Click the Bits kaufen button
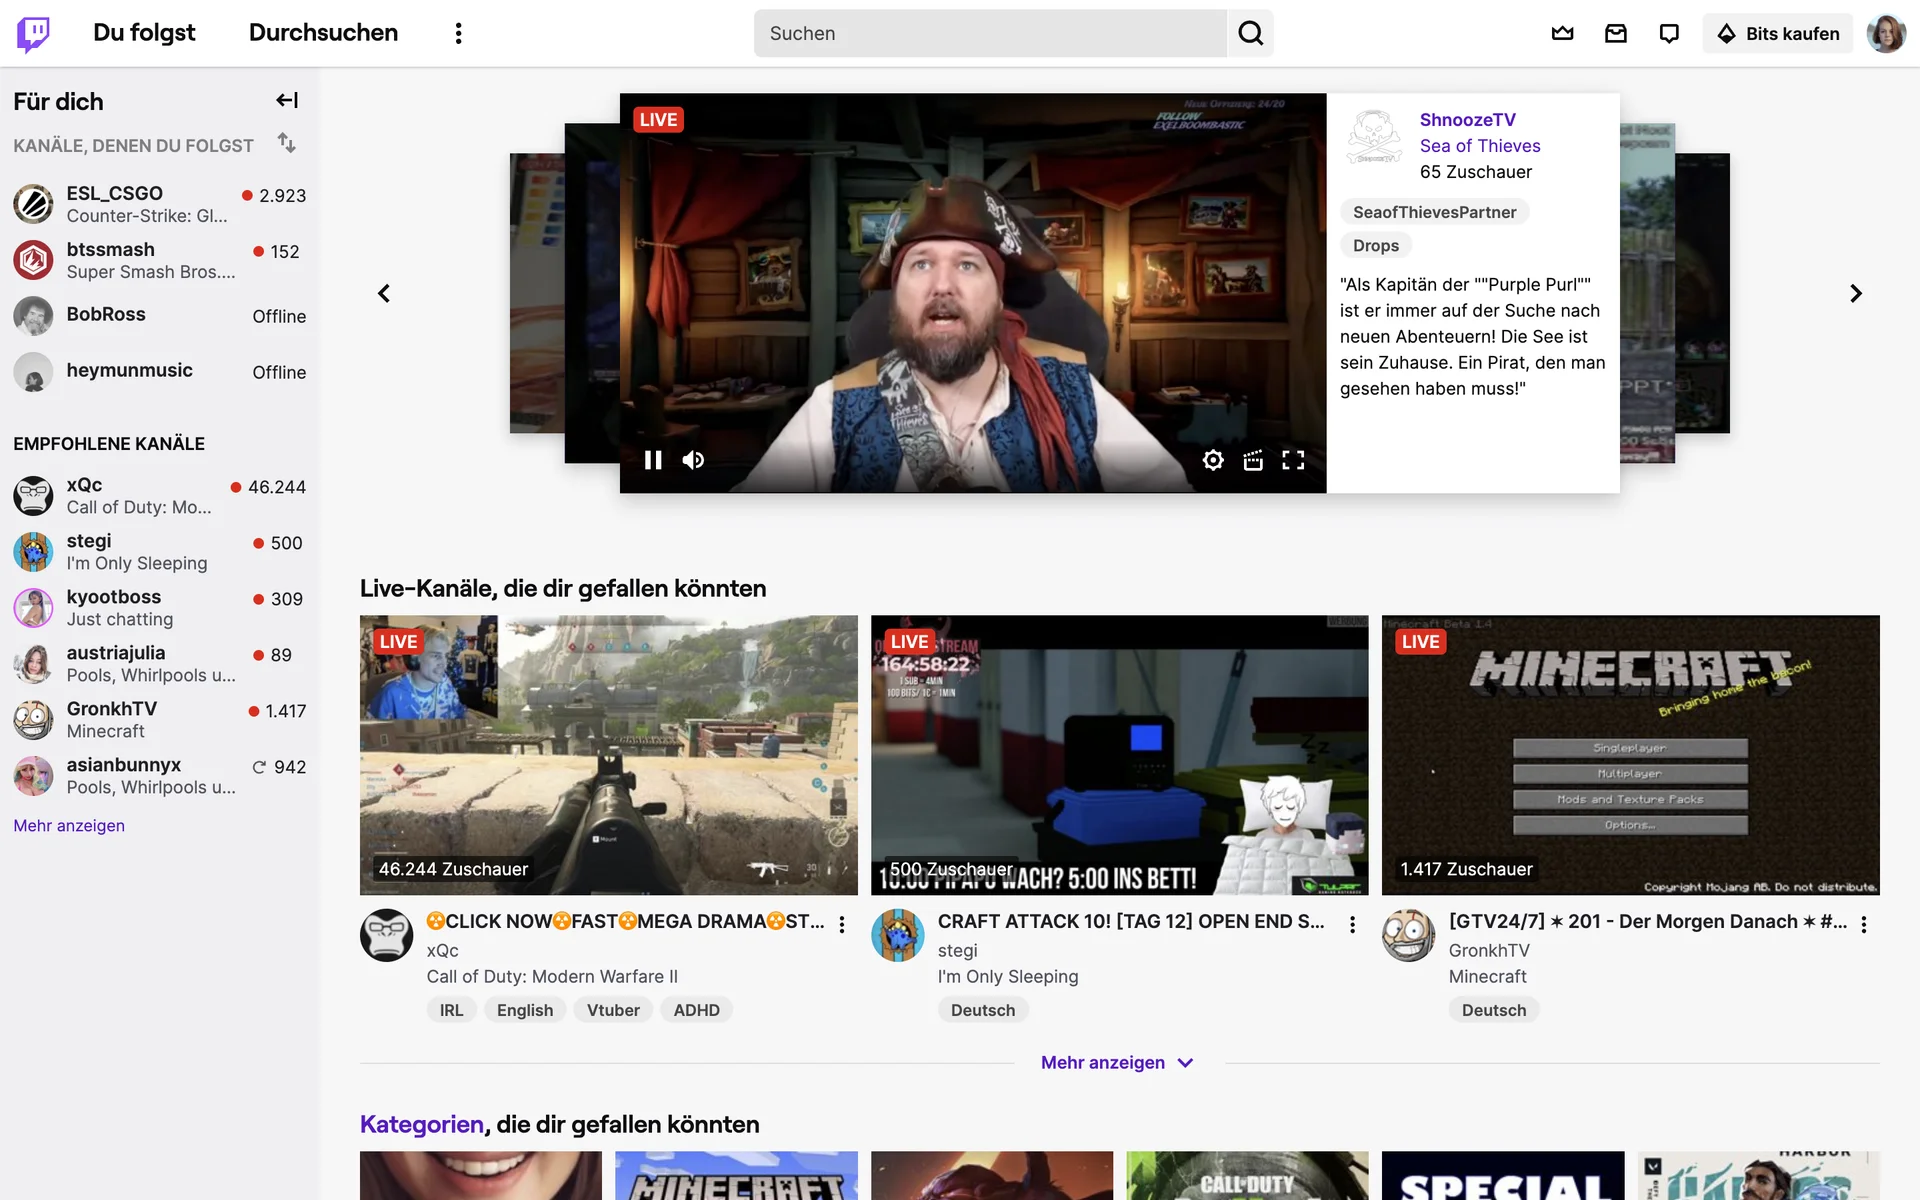 (1778, 33)
